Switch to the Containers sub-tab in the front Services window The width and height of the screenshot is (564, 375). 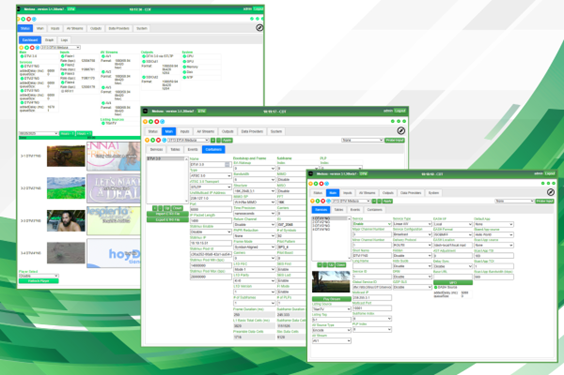click(374, 210)
